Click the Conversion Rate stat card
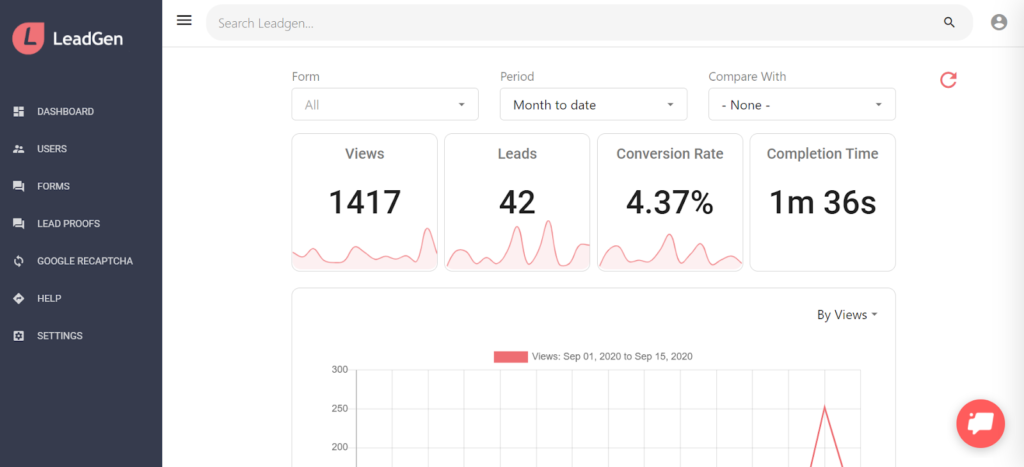Screen dimensions: 1024x467 [670, 202]
